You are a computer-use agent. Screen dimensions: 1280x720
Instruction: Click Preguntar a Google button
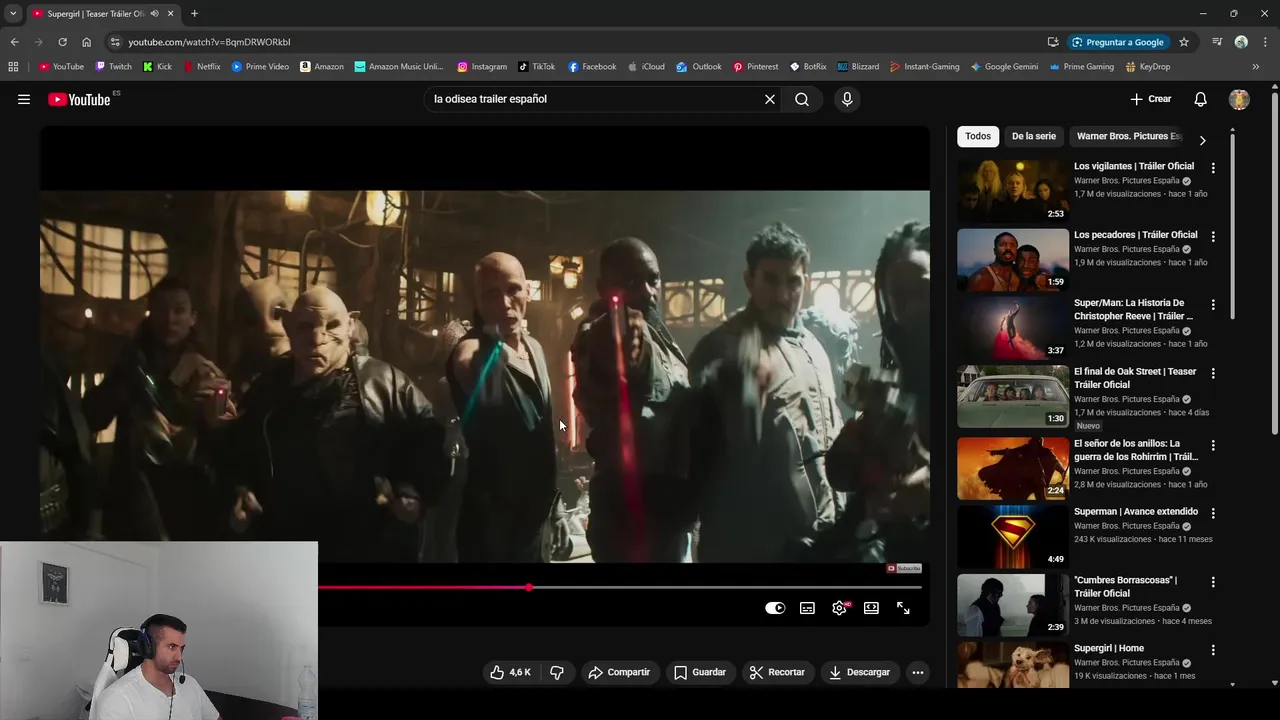tap(1117, 42)
